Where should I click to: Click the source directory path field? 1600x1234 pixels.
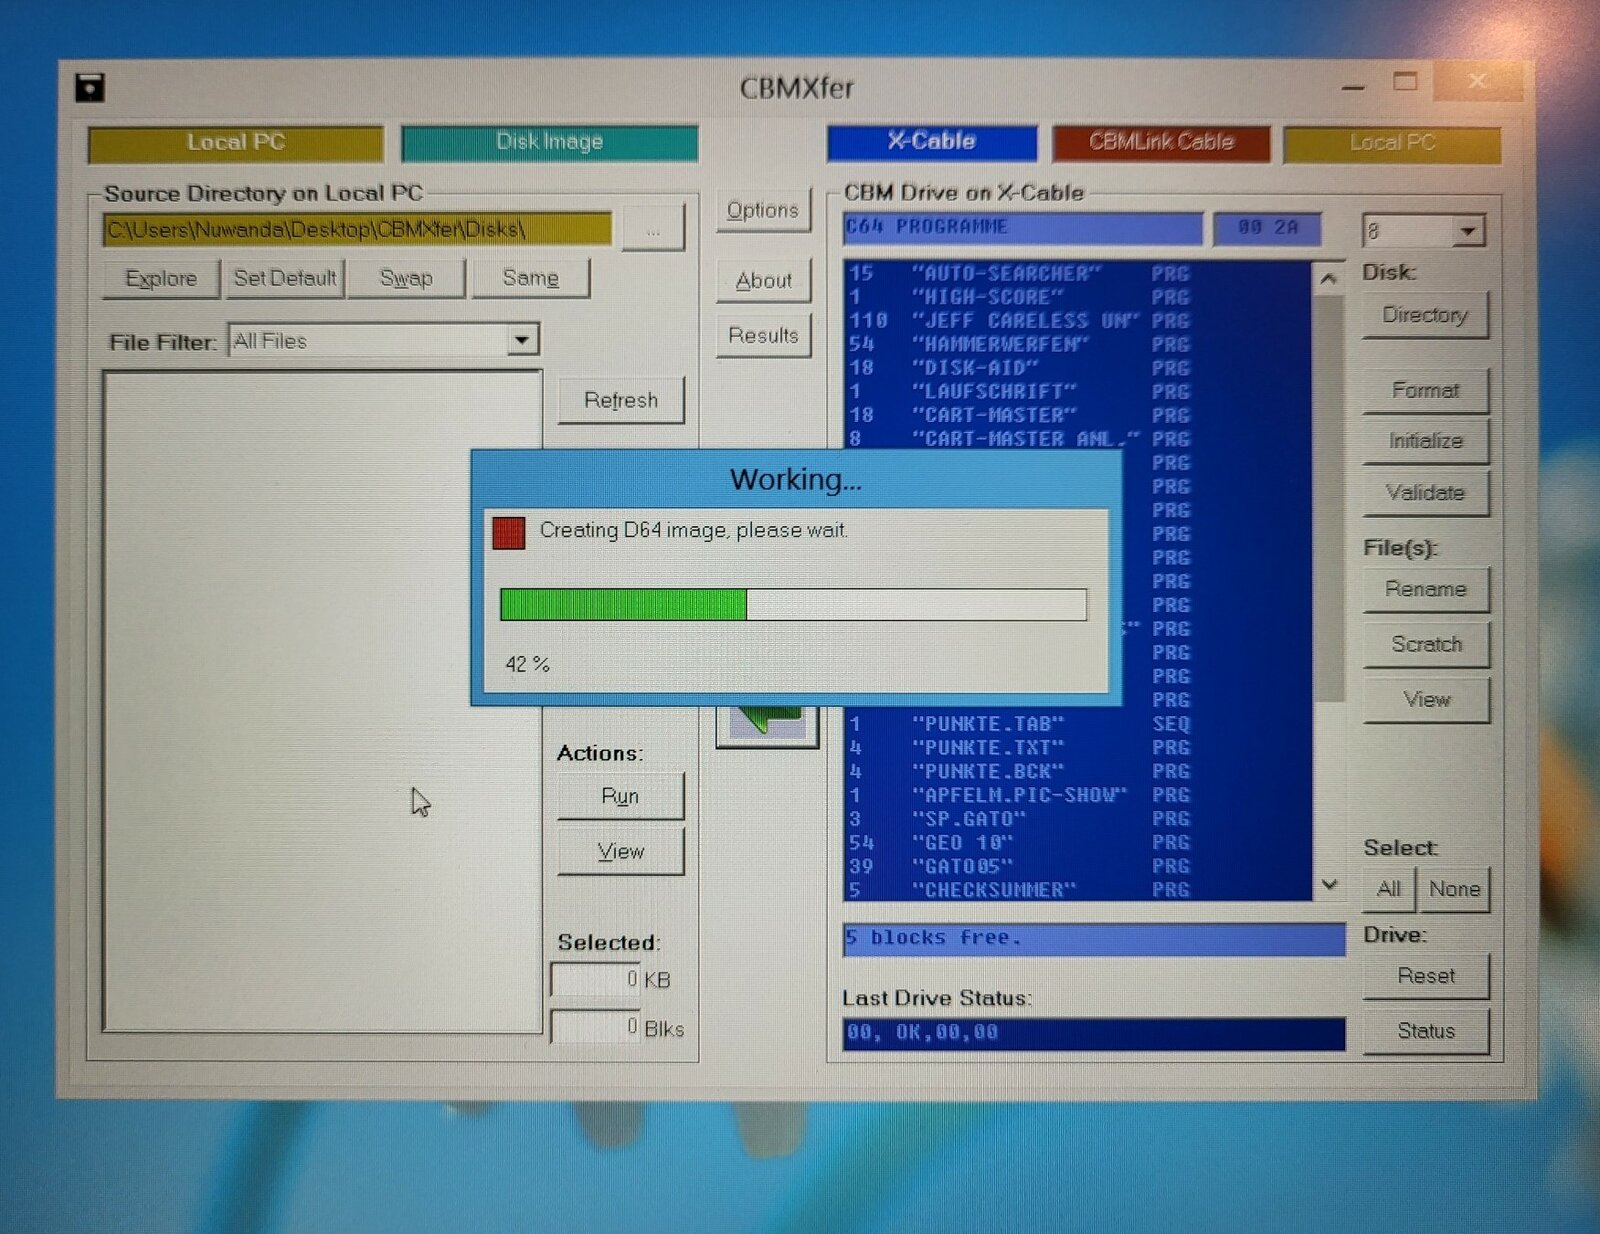[356, 229]
